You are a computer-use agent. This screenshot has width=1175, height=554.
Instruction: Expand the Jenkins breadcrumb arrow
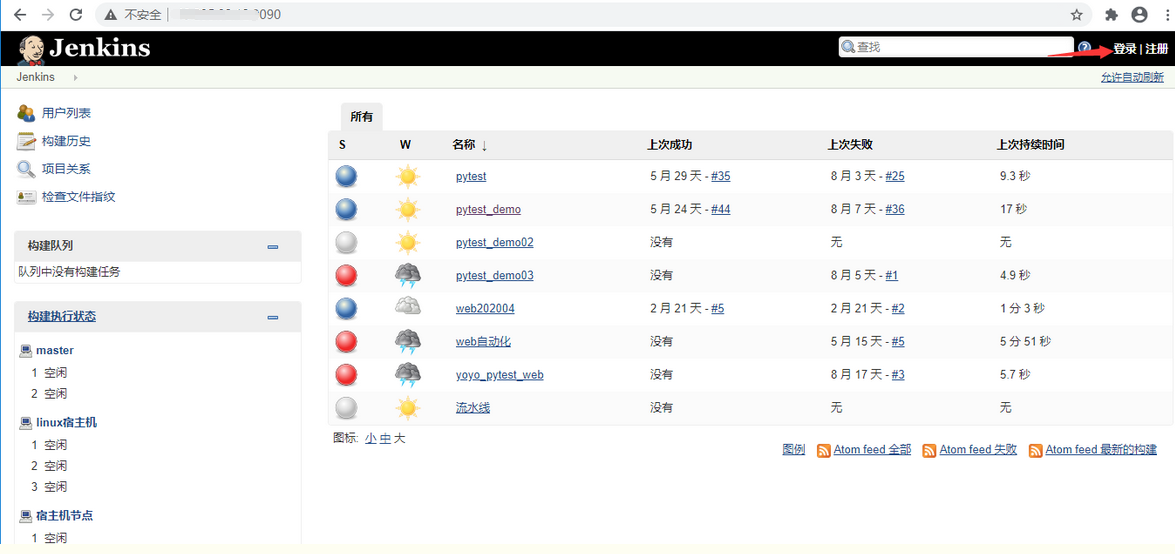click(76, 77)
